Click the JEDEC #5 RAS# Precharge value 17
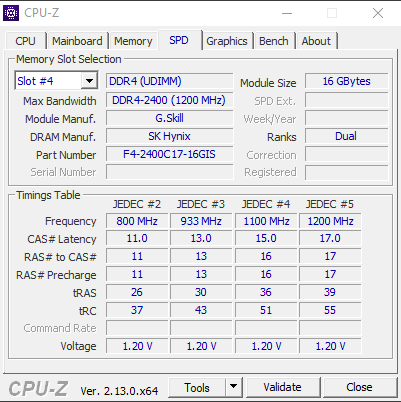 [330, 274]
